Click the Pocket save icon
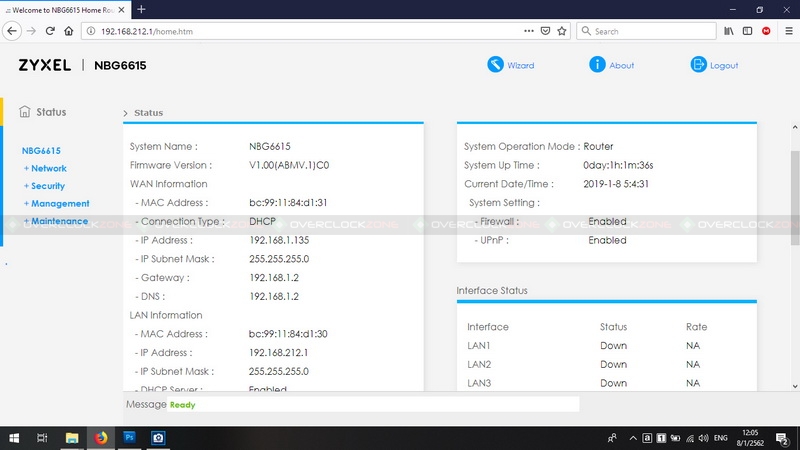Viewport: 800px width, 450px height. 545,31
